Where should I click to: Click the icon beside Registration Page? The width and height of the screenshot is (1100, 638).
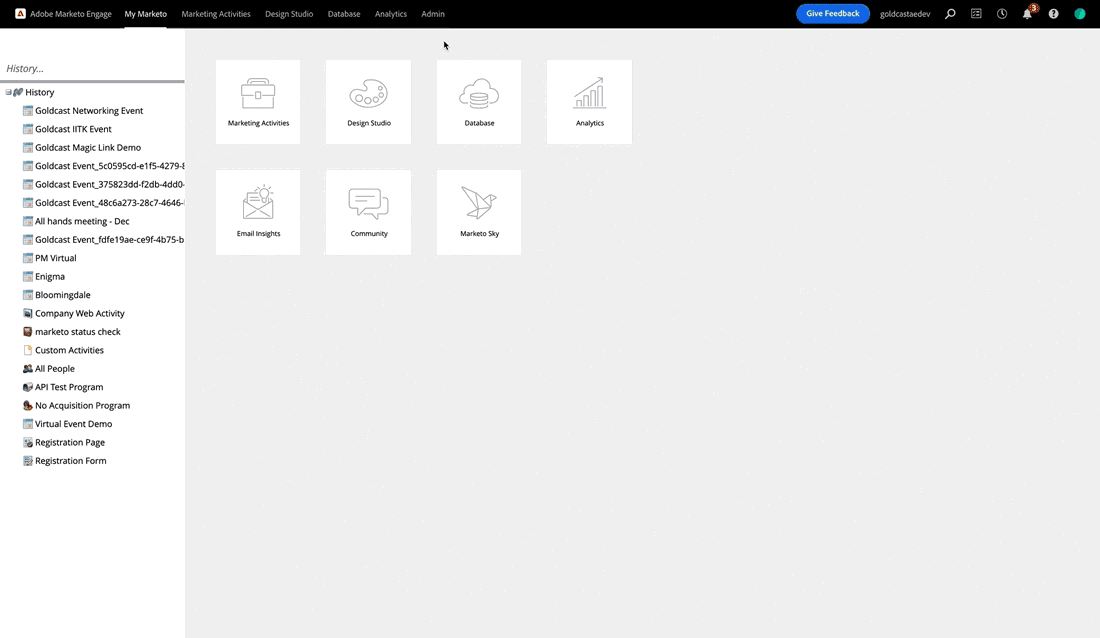click(28, 442)
